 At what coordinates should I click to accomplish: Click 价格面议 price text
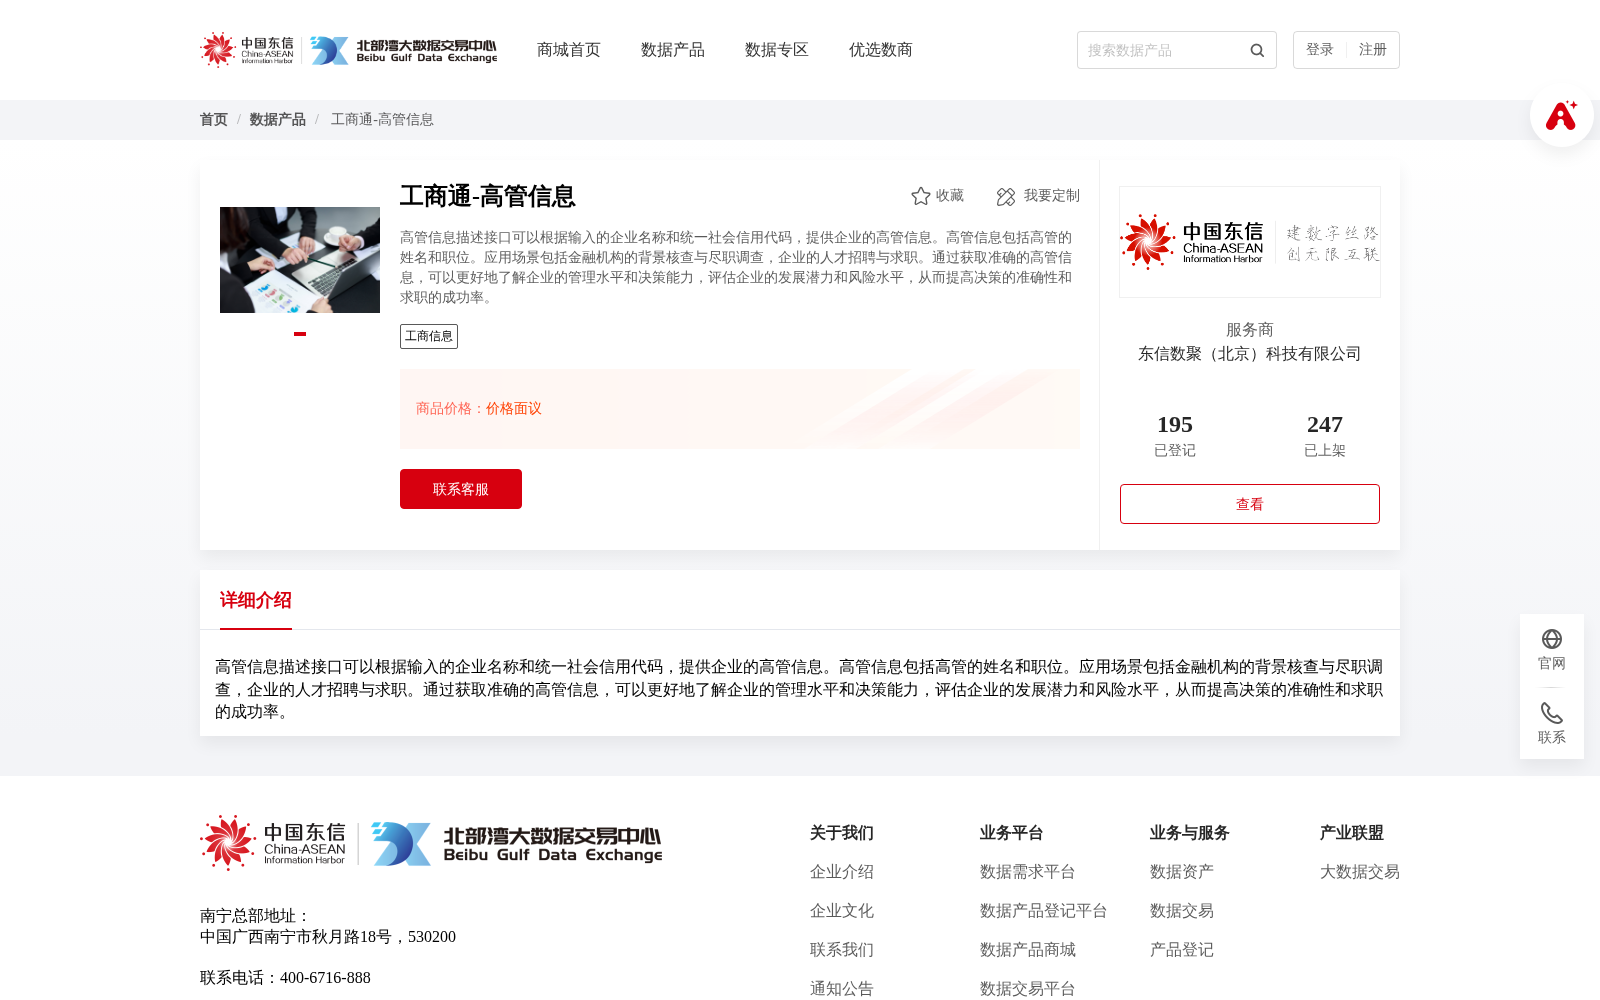pos(514,409)
